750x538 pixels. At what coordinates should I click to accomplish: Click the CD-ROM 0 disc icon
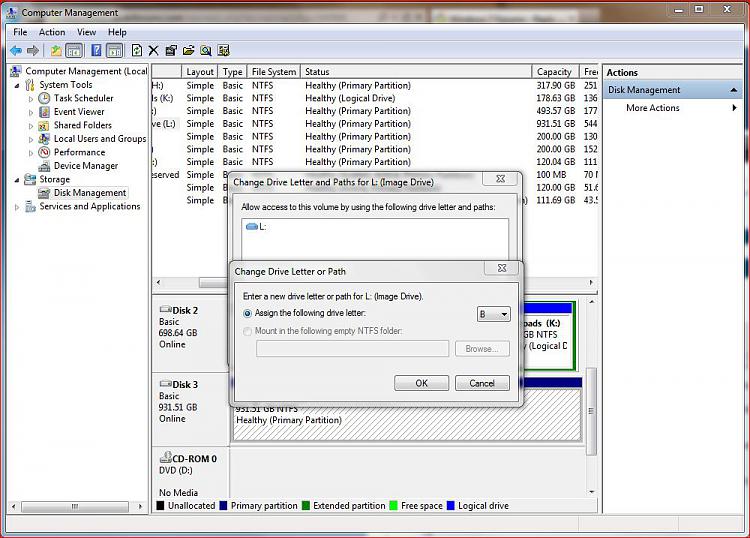pyautogui.click(x=165, y=457)
